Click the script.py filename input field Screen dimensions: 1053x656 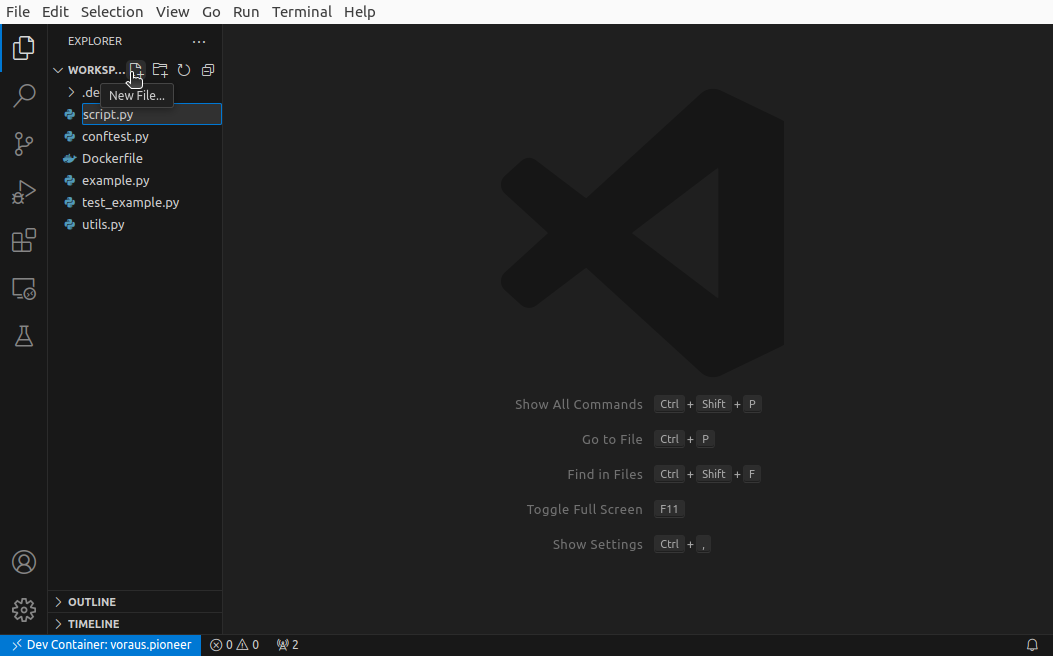pyautogui.click(x=150, y=114)
